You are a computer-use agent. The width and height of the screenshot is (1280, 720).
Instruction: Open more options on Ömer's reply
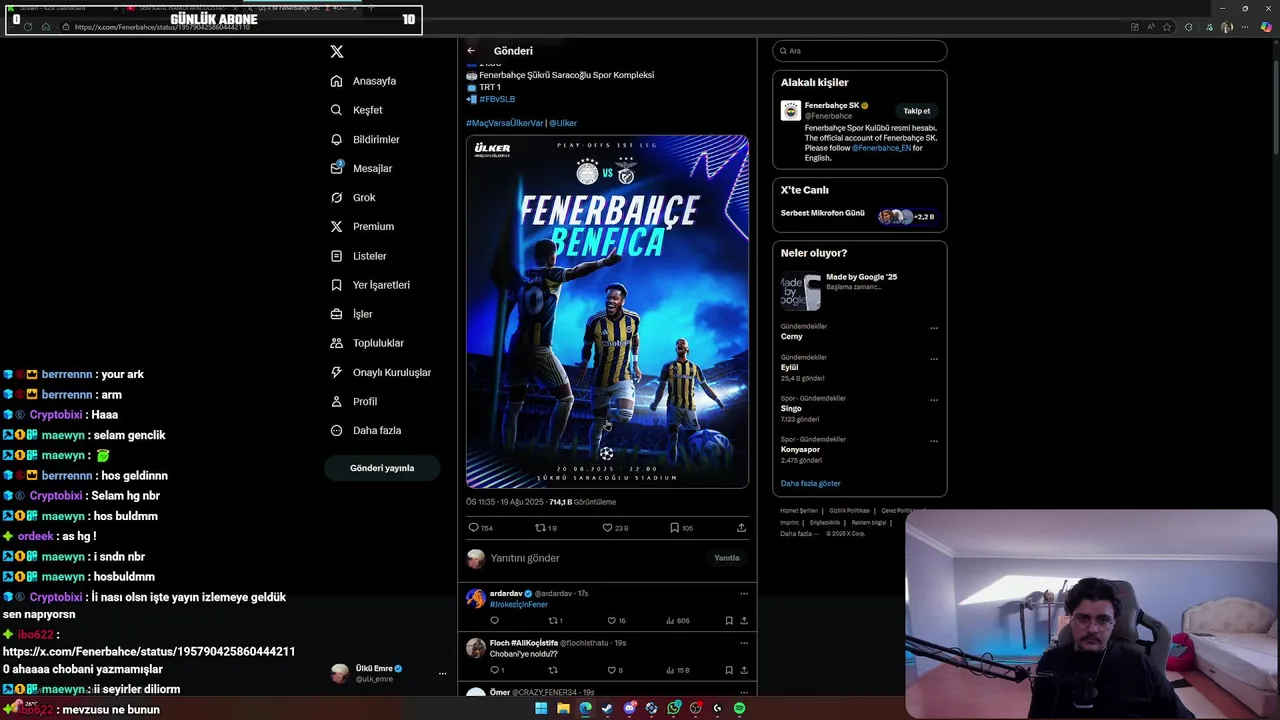pos(743,692)
